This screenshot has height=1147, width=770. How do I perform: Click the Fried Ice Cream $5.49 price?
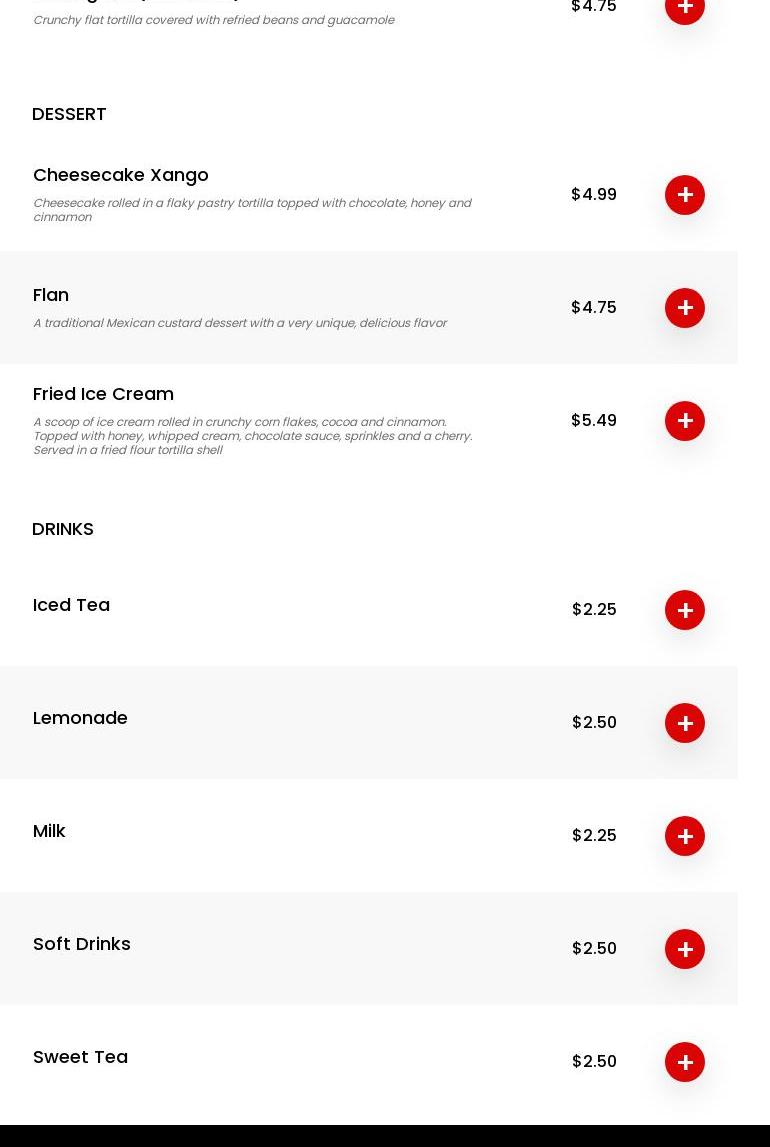(x=594, y=420)
